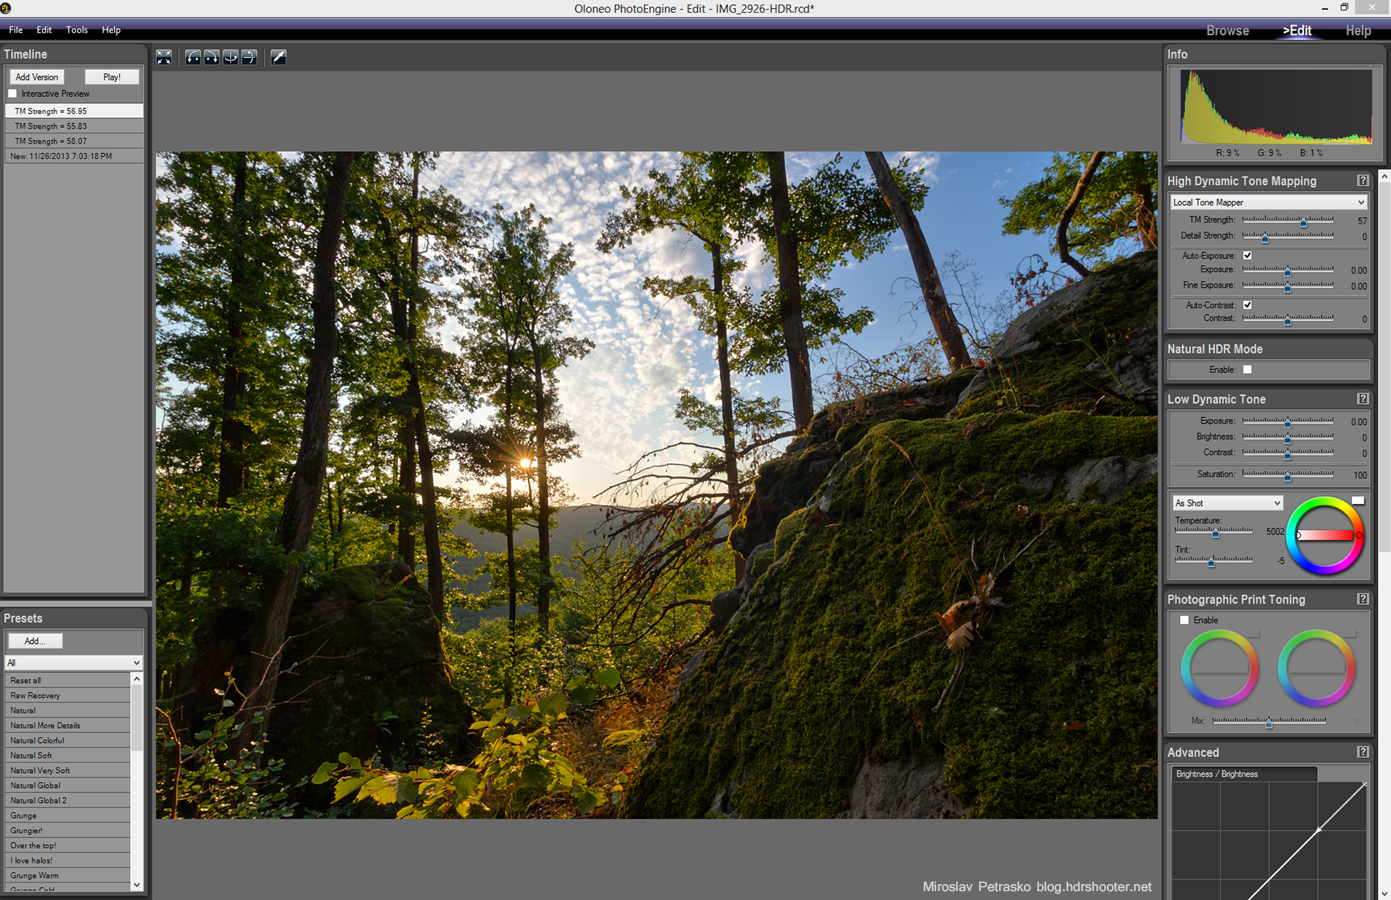Image resolution: width=1391 pixels, height=900 pixels.
Task: Select the eyedropper tool in toolbar
Action: pos(279,57)
